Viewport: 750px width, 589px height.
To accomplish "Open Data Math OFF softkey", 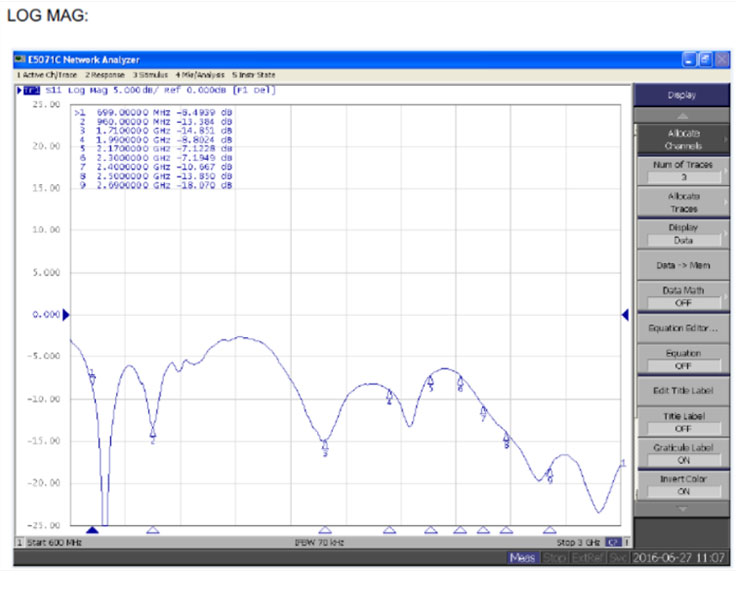I will point(683,297).
